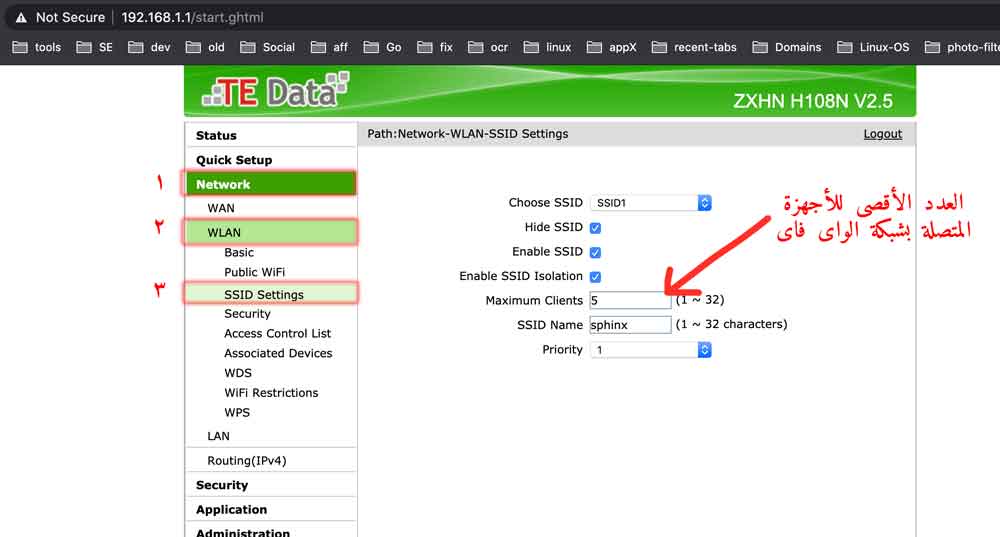Click the Not Secure warning icon
The height and width of the screenshot is (537, 1000).
pos(20,18)
